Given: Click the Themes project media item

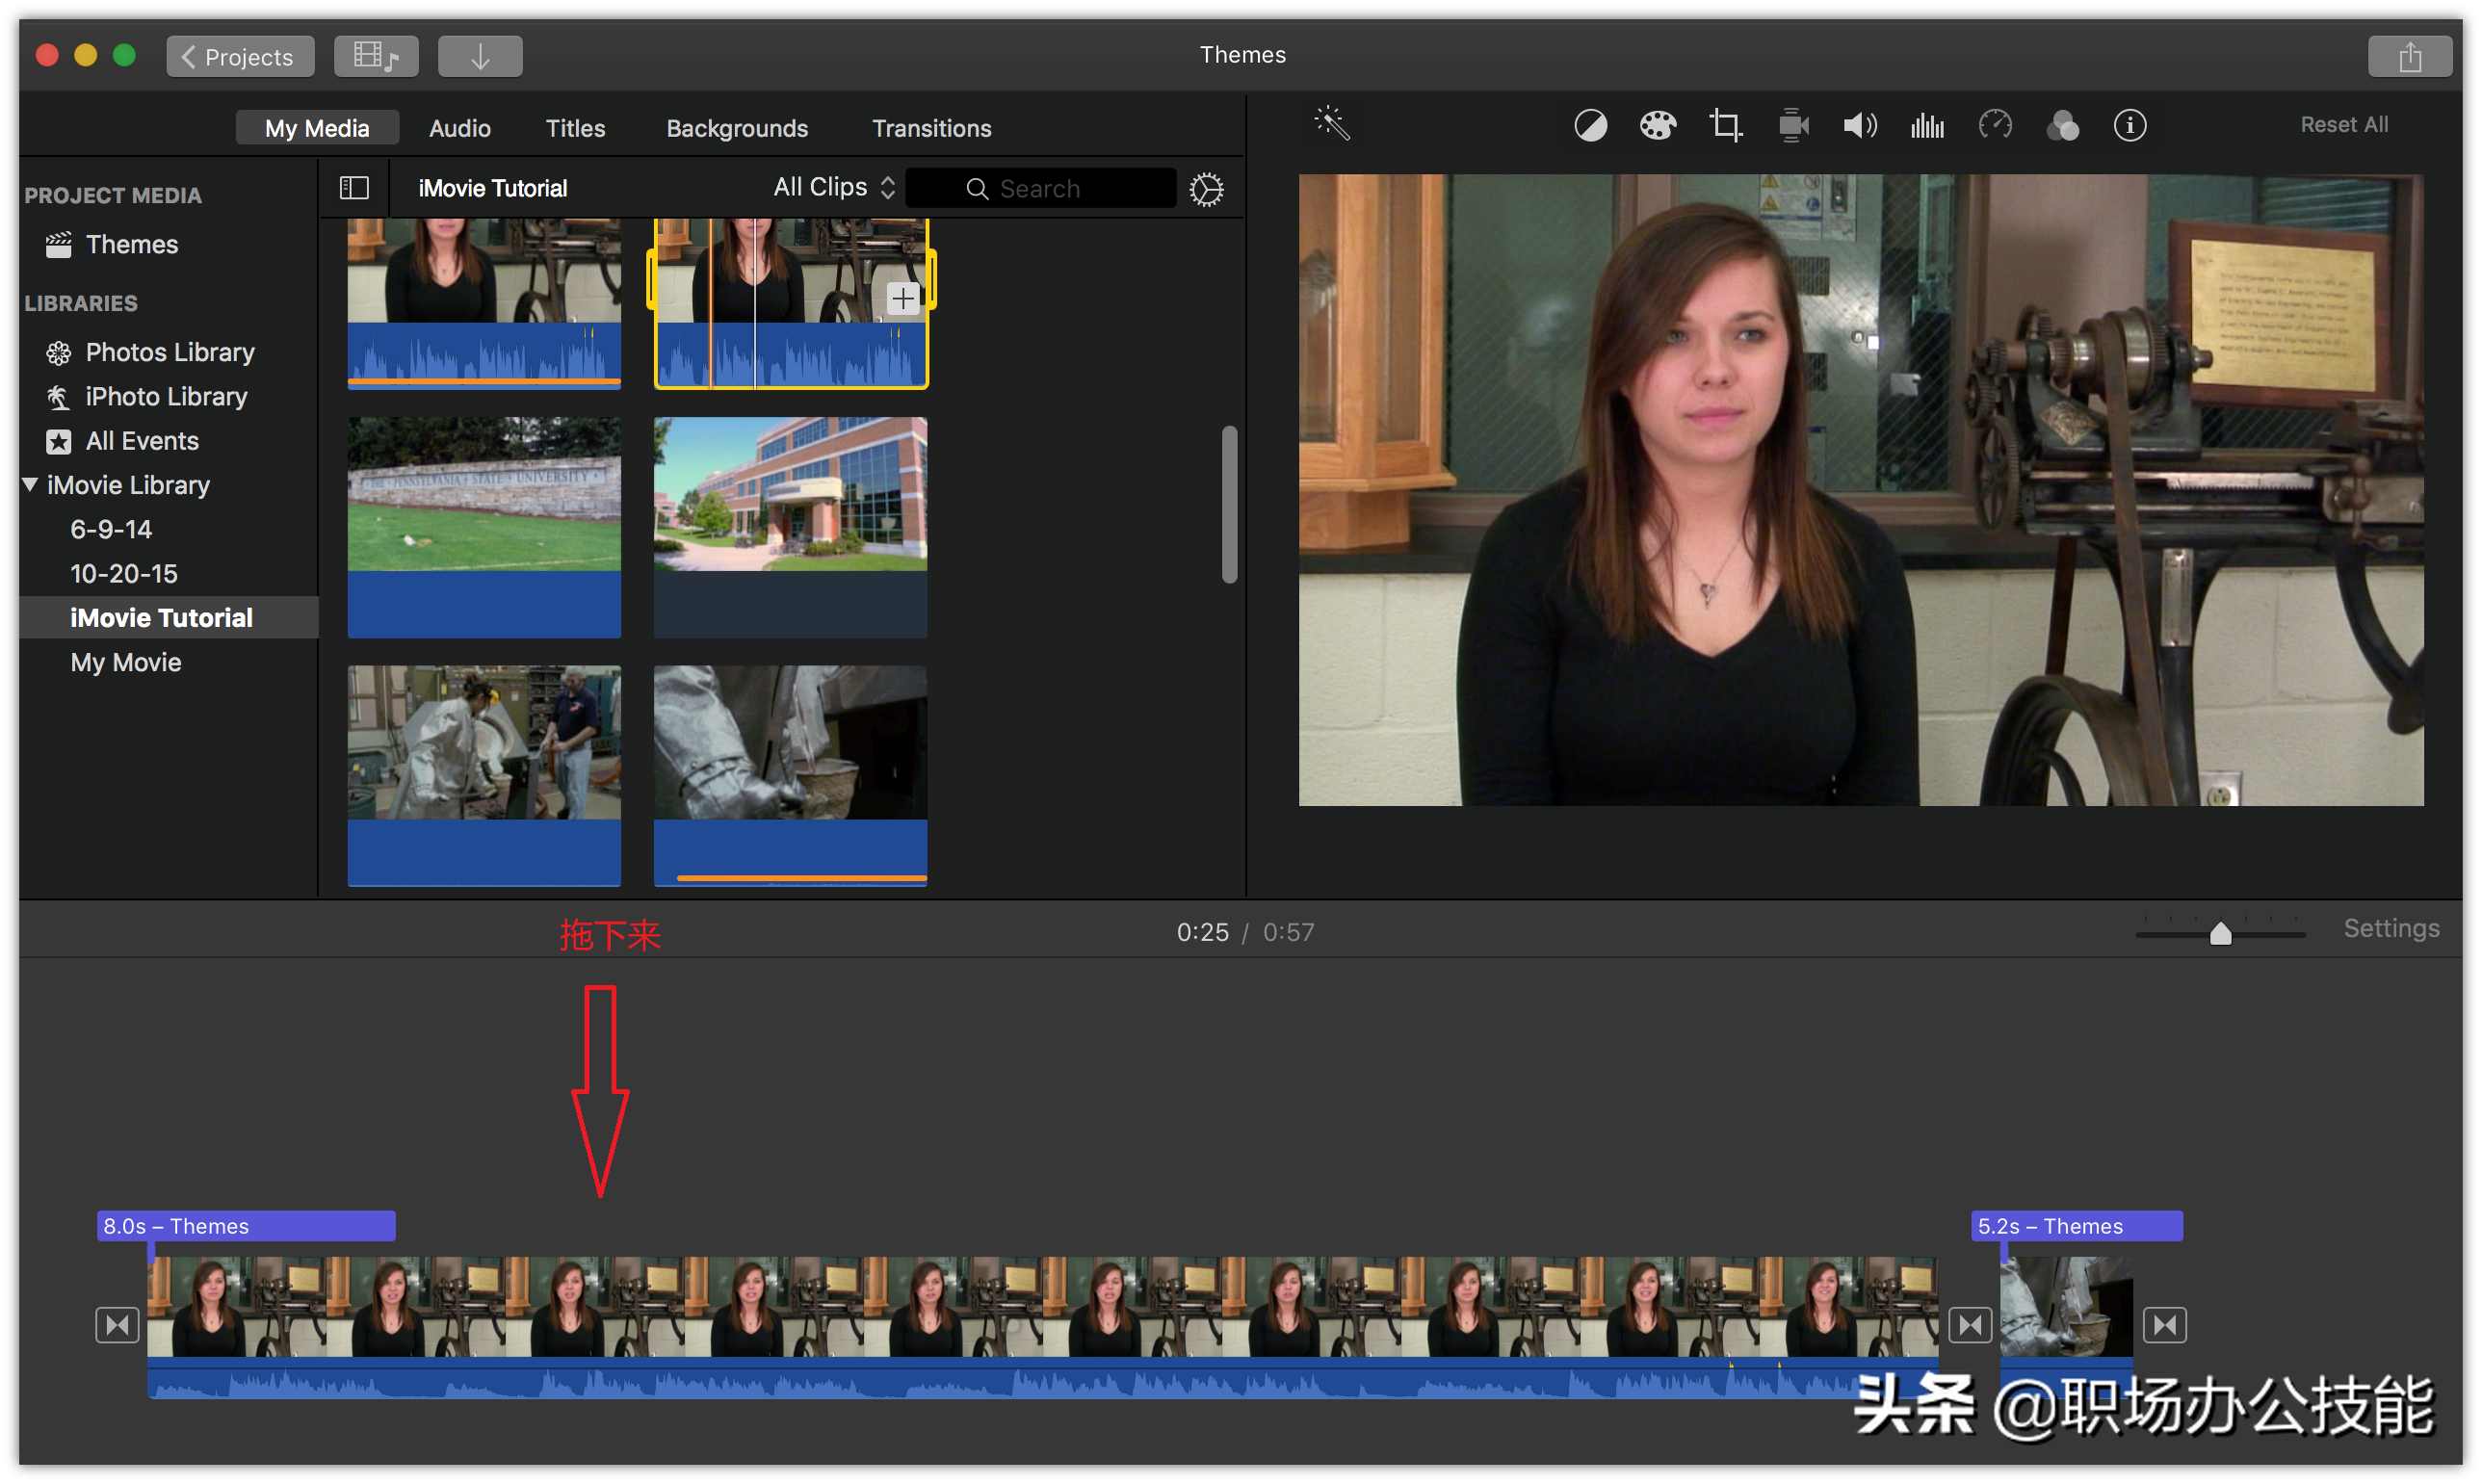Looking at the screenshot, I should tap(133, 246).
